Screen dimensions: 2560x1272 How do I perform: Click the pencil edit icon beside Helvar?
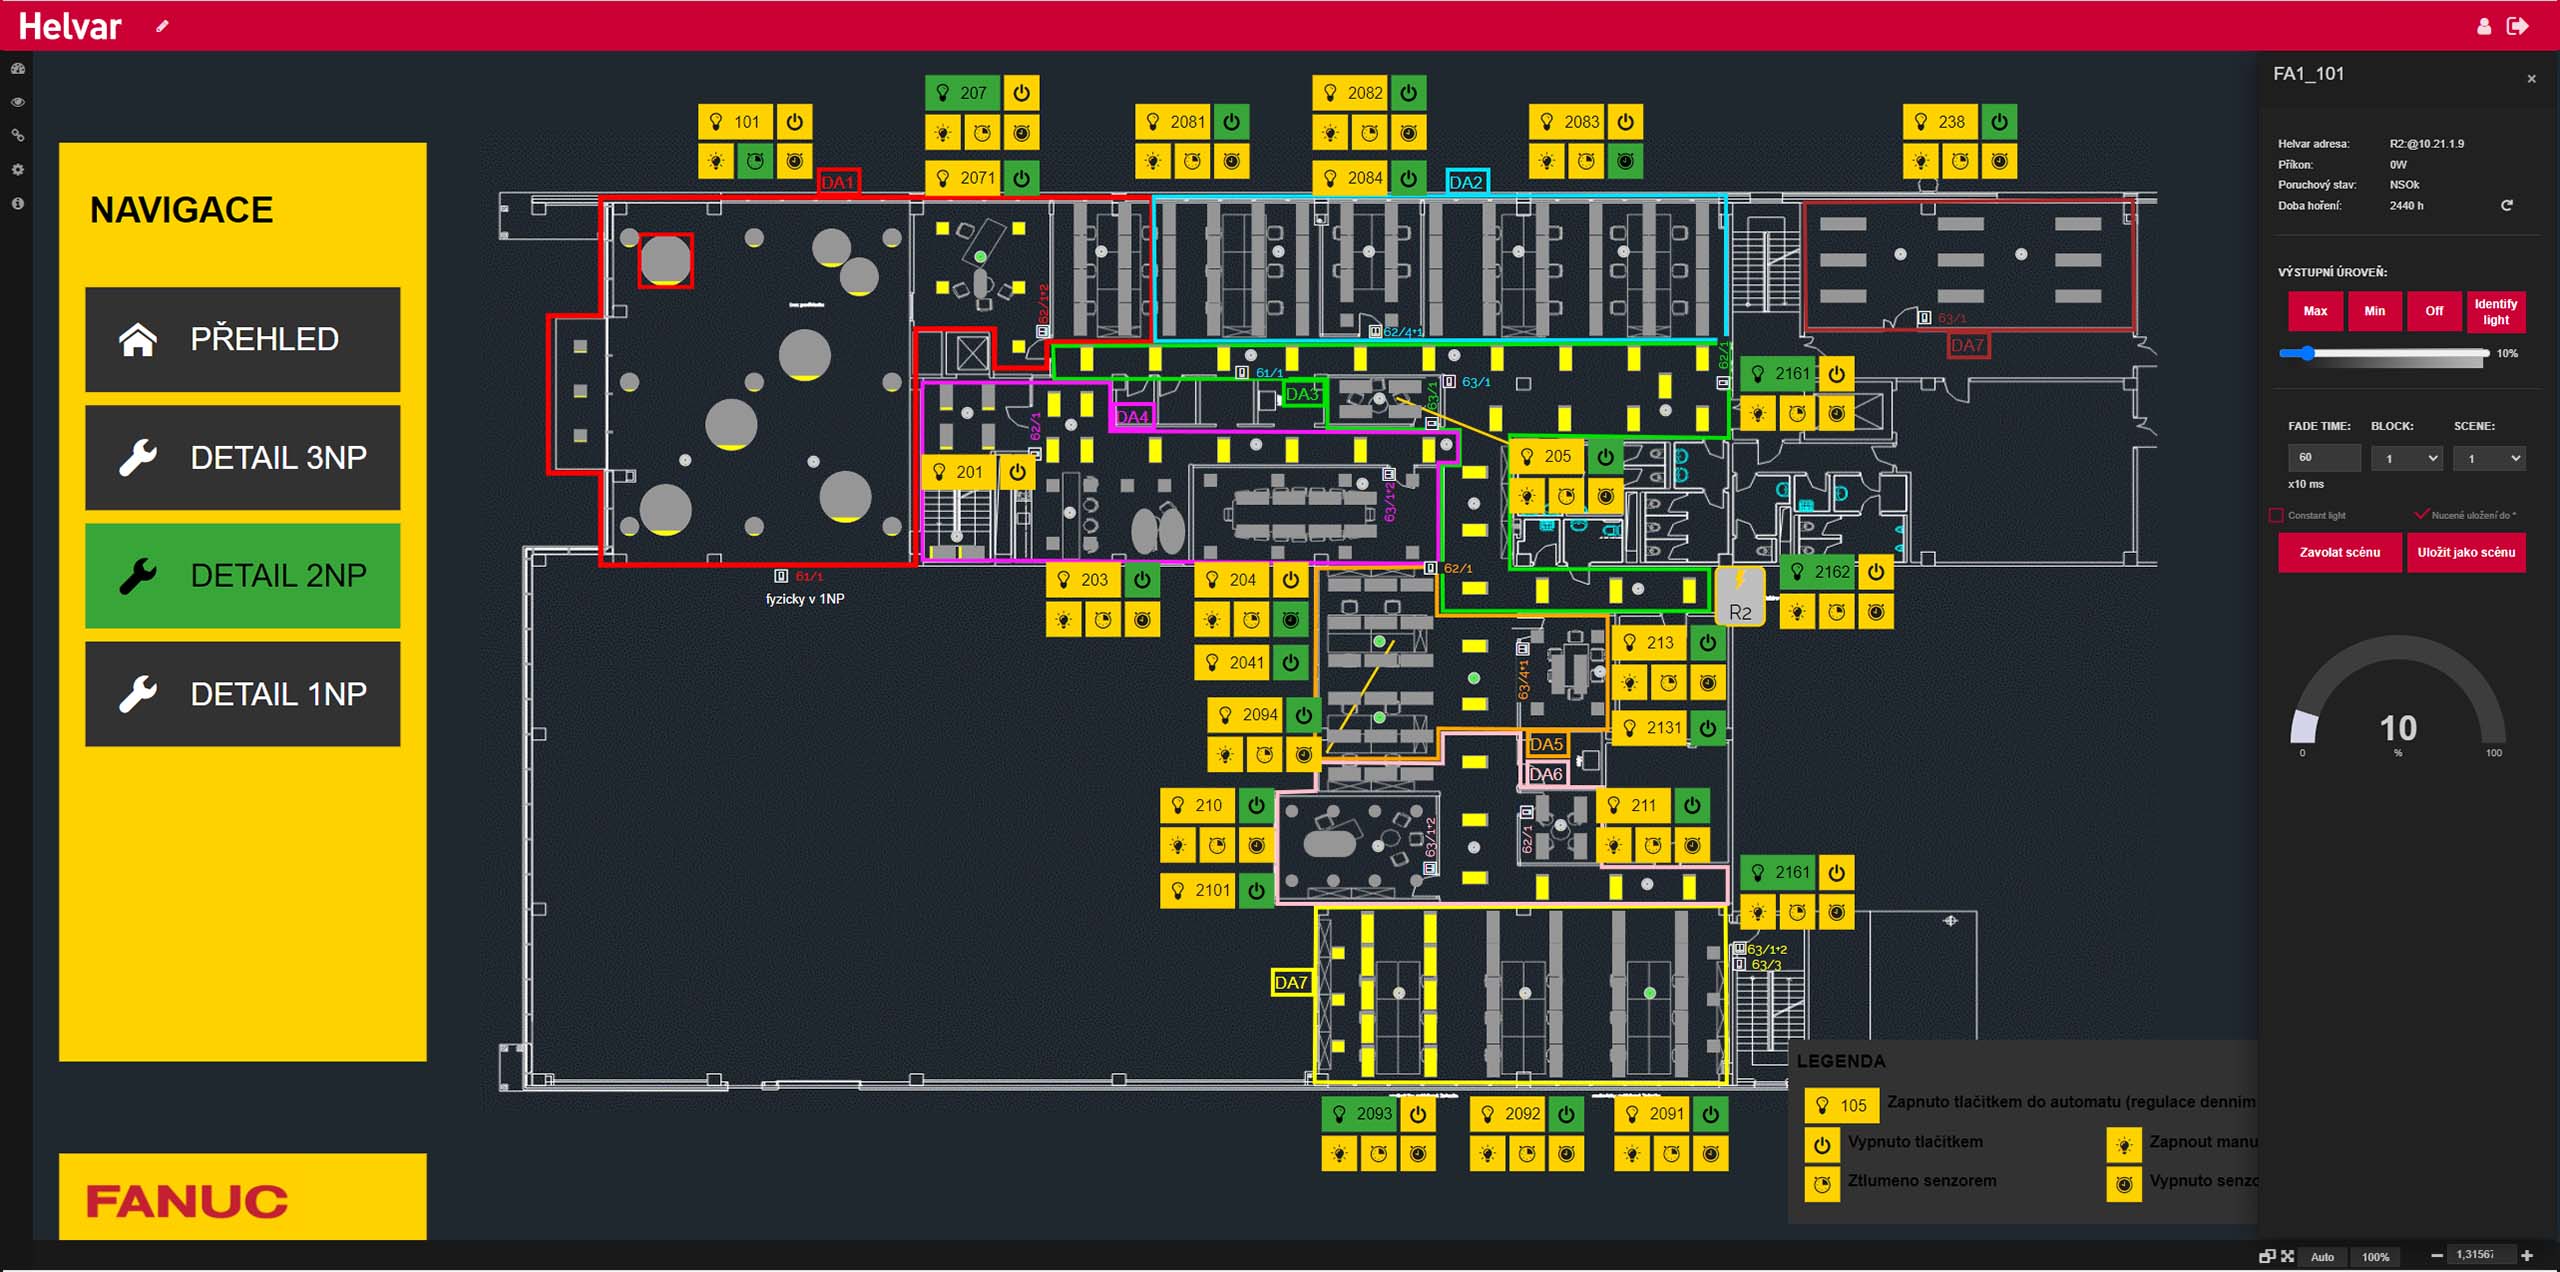click(162, 27)
